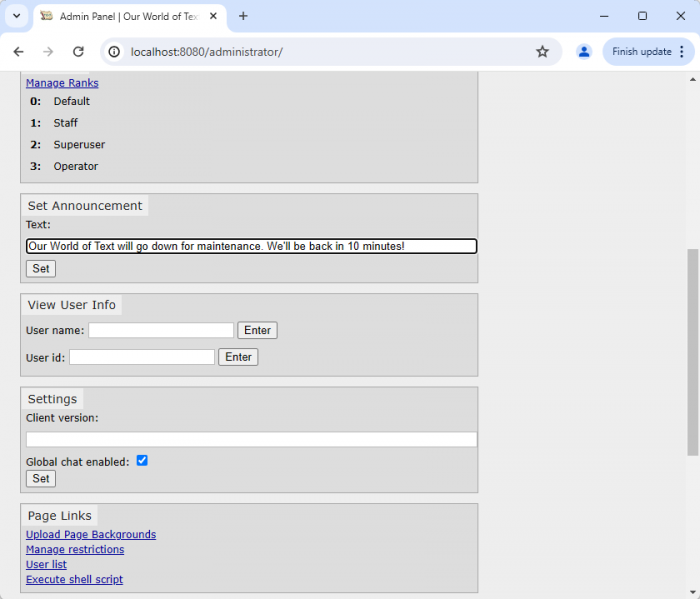
Task: Open the Manage Ranks link
Action: click(62, 83)
